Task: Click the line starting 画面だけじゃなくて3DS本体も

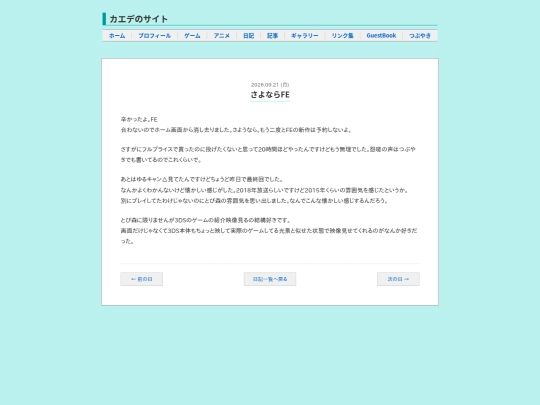Action: click(269, 236)
